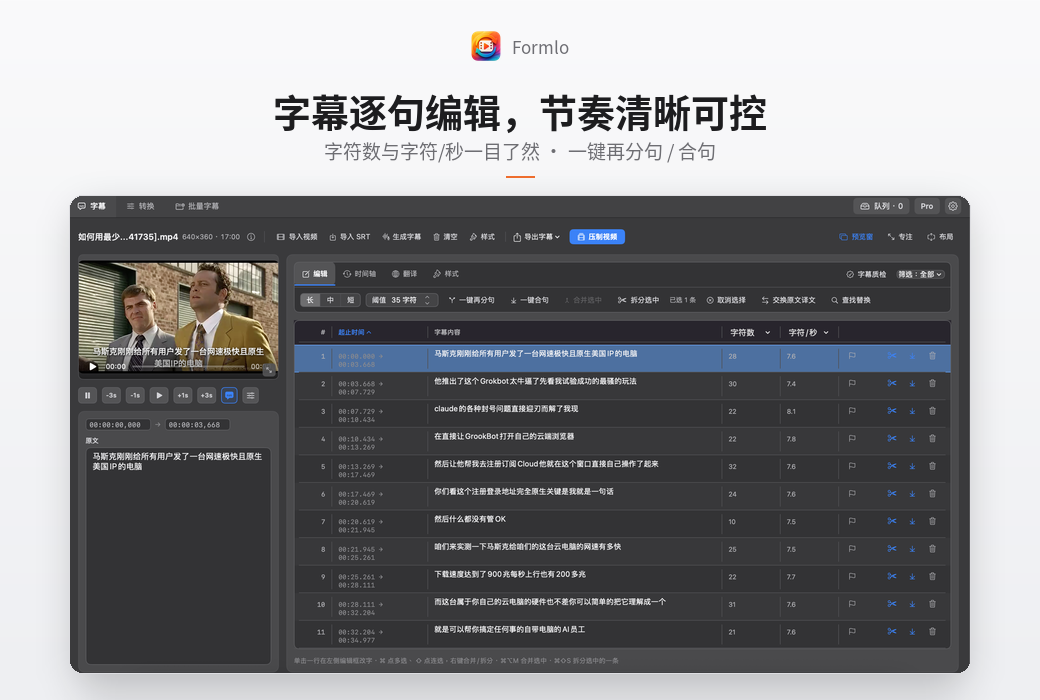Open the 队列 · 0 queue button
Image resolution: width=1040 pixels, height=700 pixels.
pyautogui.click(x=881, y=206)
